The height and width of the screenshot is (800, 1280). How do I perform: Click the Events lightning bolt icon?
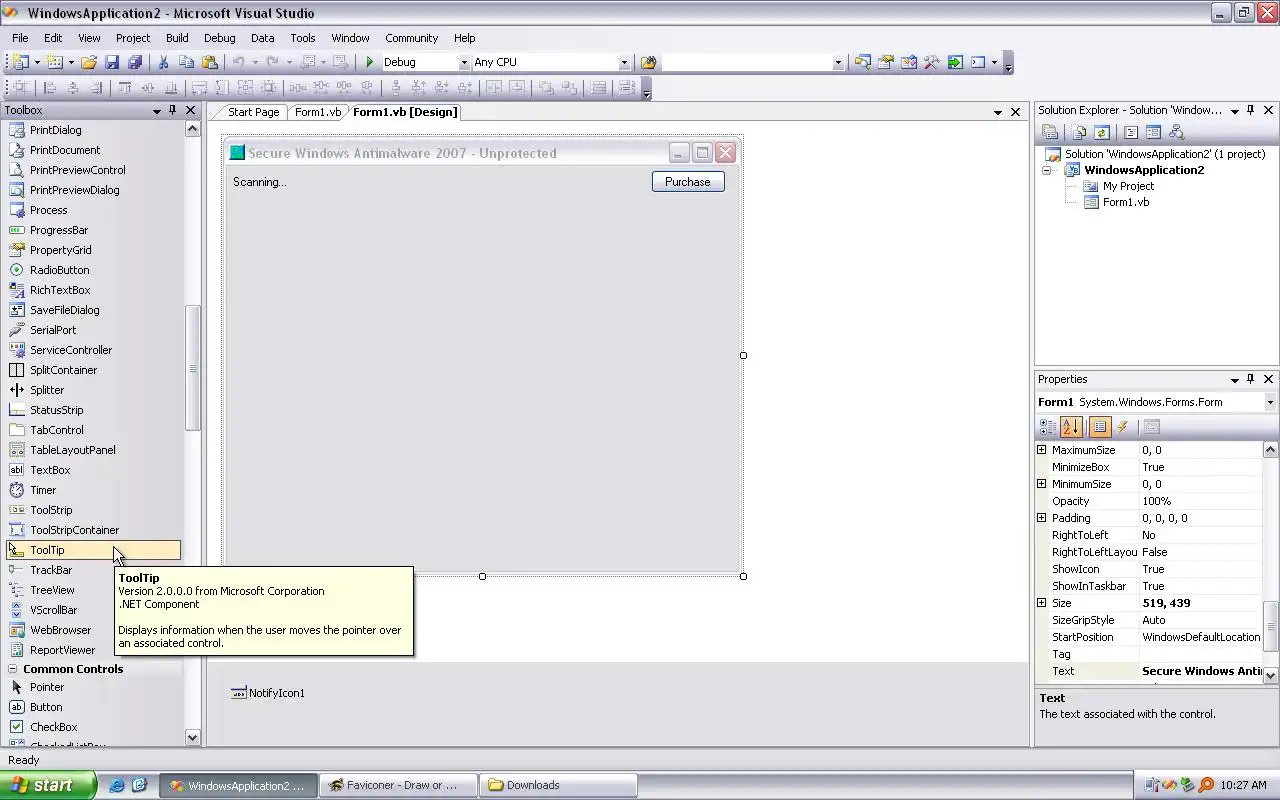click(1123, 427)
